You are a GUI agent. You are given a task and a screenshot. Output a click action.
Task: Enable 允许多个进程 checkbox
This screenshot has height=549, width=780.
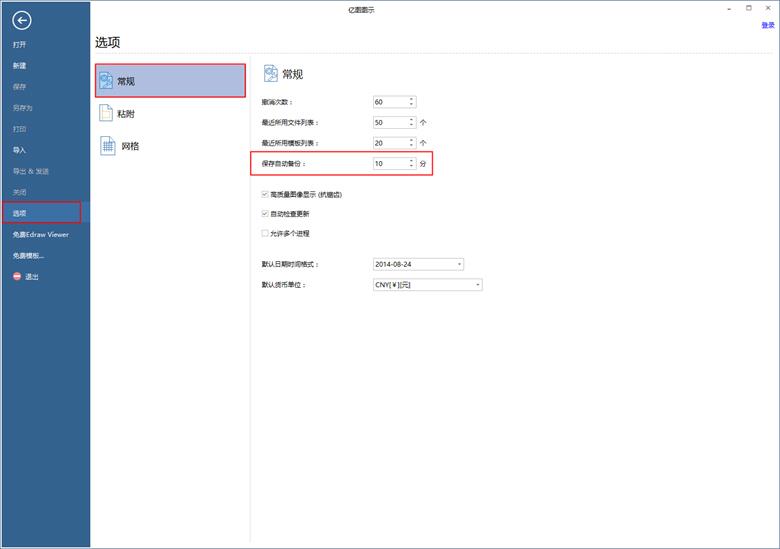264,233
